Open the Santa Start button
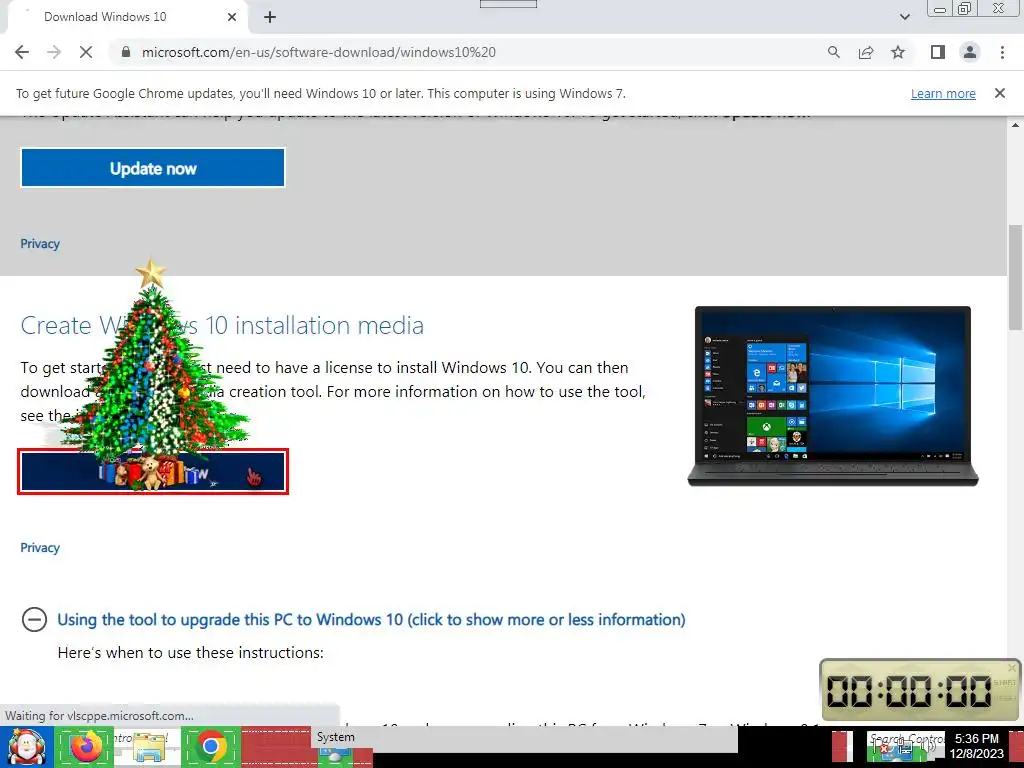1024x768 pixels. (26, 747)
